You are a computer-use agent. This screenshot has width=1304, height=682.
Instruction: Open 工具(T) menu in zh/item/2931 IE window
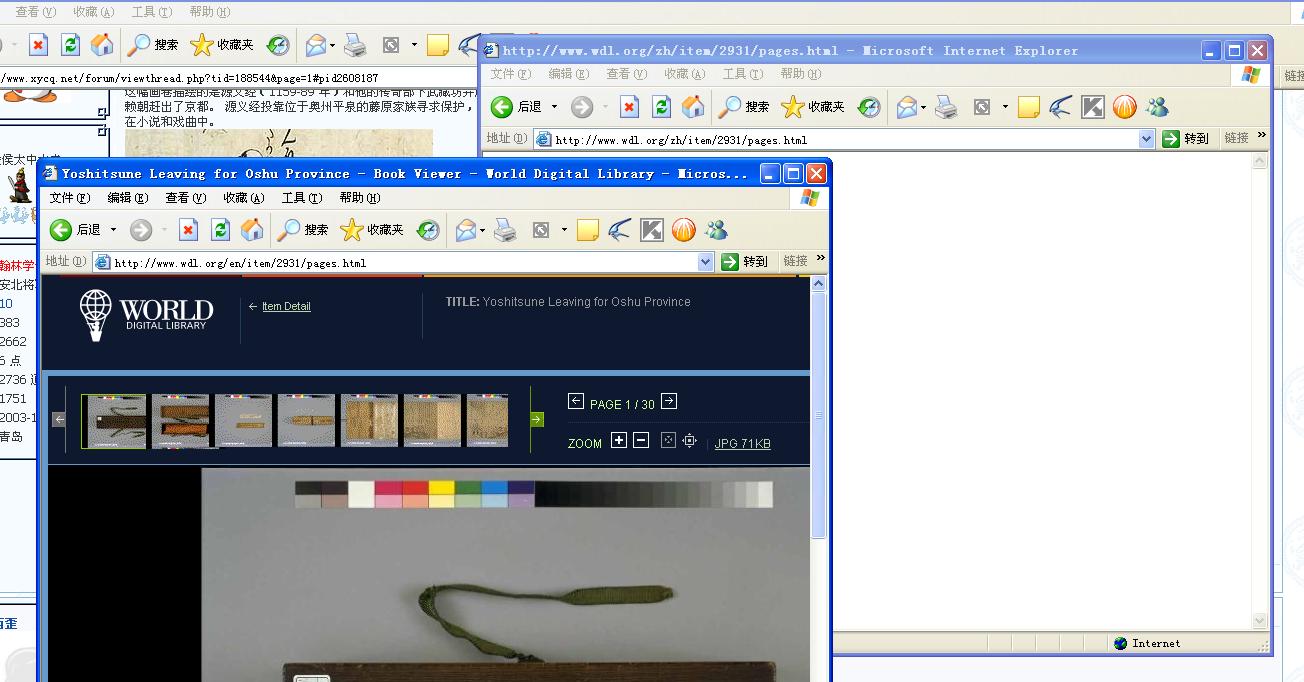(x=742, y=74)
